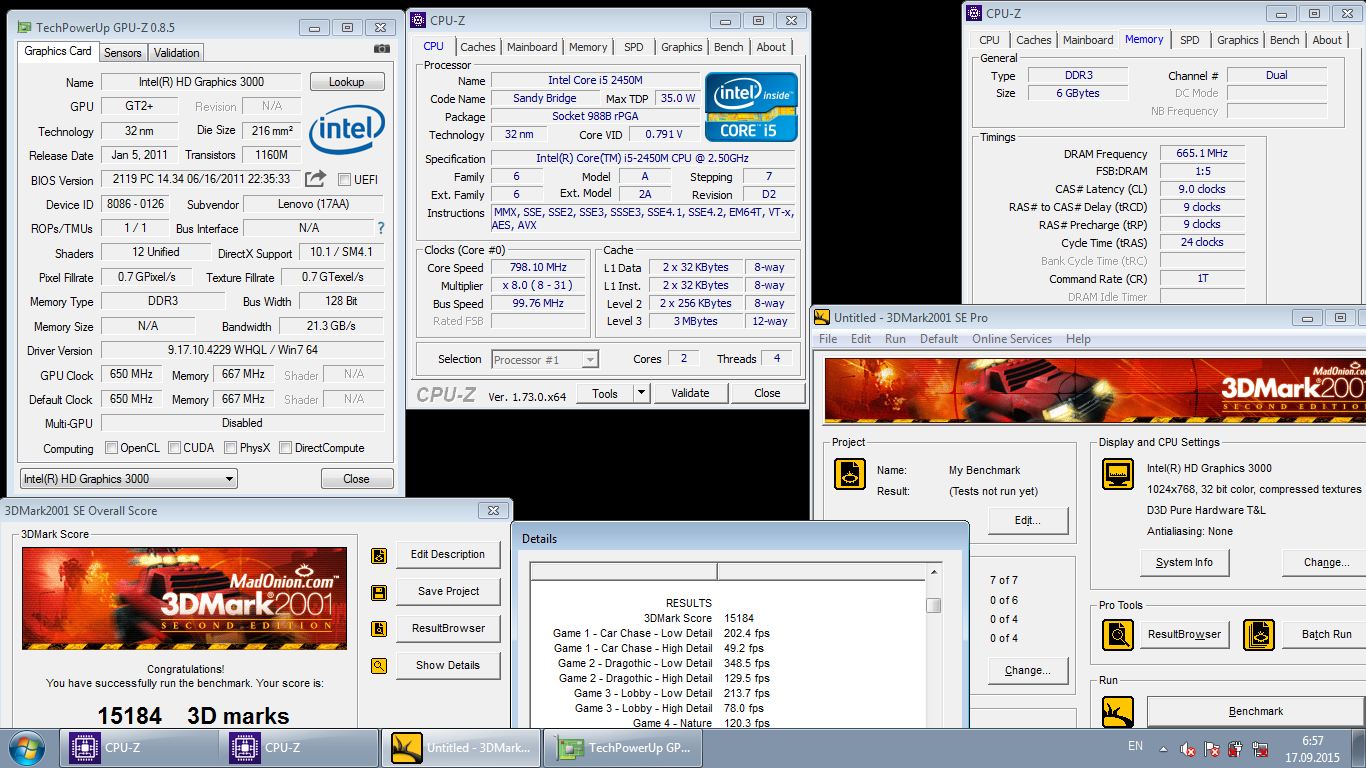Click the power plug tray icon
1366x768 pixels.
tap(1235, 748)
